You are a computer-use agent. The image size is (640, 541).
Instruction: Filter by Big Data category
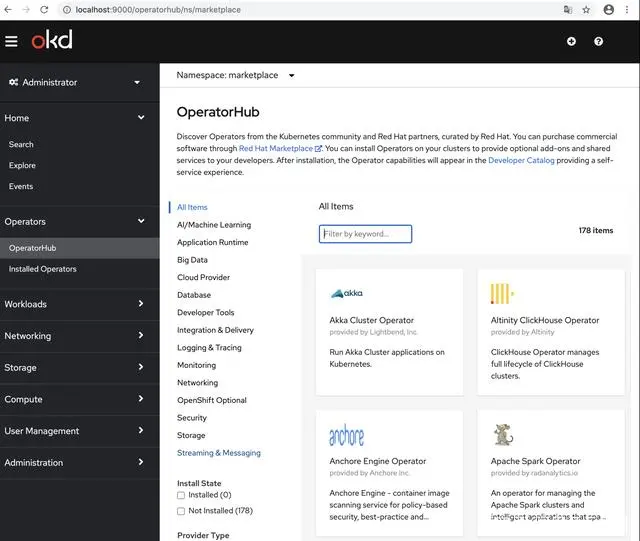pyautogui.click(x=192, y=260)
